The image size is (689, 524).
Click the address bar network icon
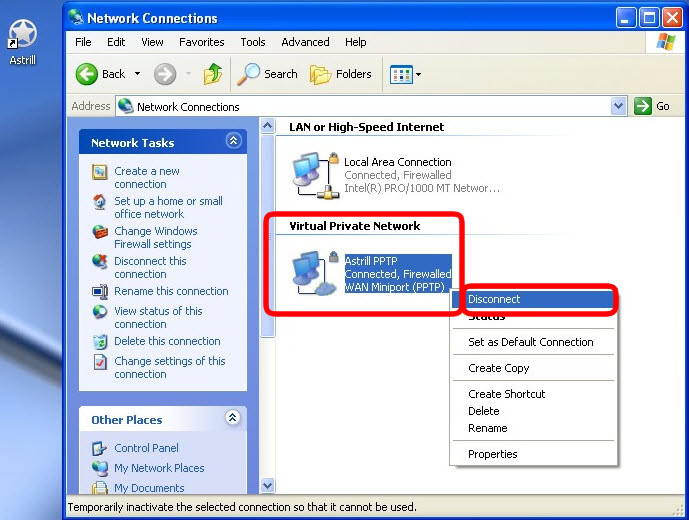point(126,106)
